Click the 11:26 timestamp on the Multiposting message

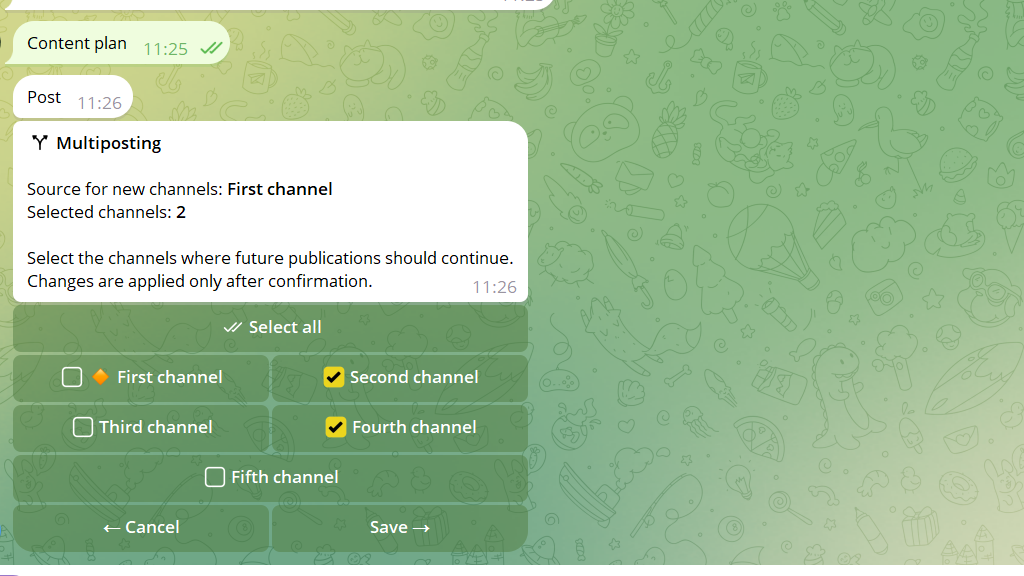[494, 287]
